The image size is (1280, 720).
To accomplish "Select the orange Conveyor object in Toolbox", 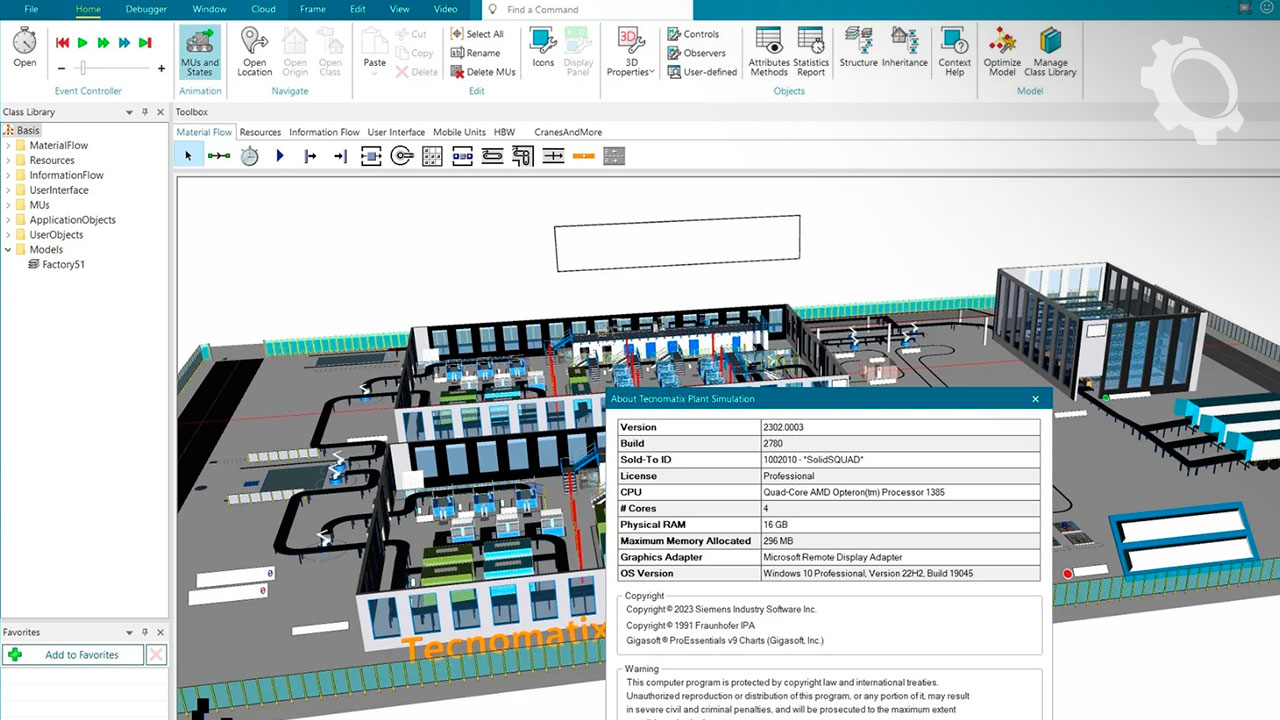I will coord(584,156).
